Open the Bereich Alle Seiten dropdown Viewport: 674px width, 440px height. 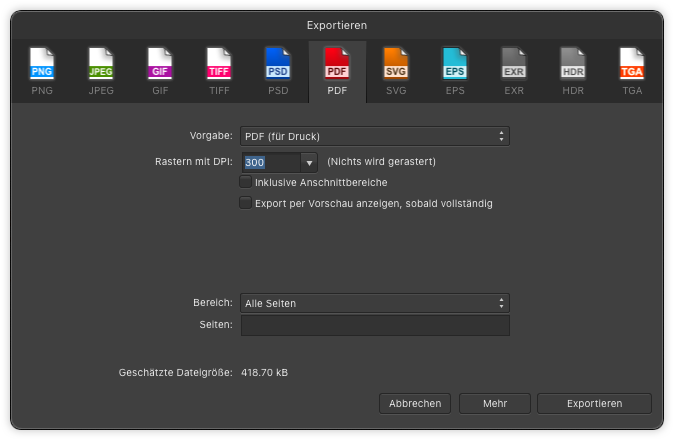tap(375, 303)
